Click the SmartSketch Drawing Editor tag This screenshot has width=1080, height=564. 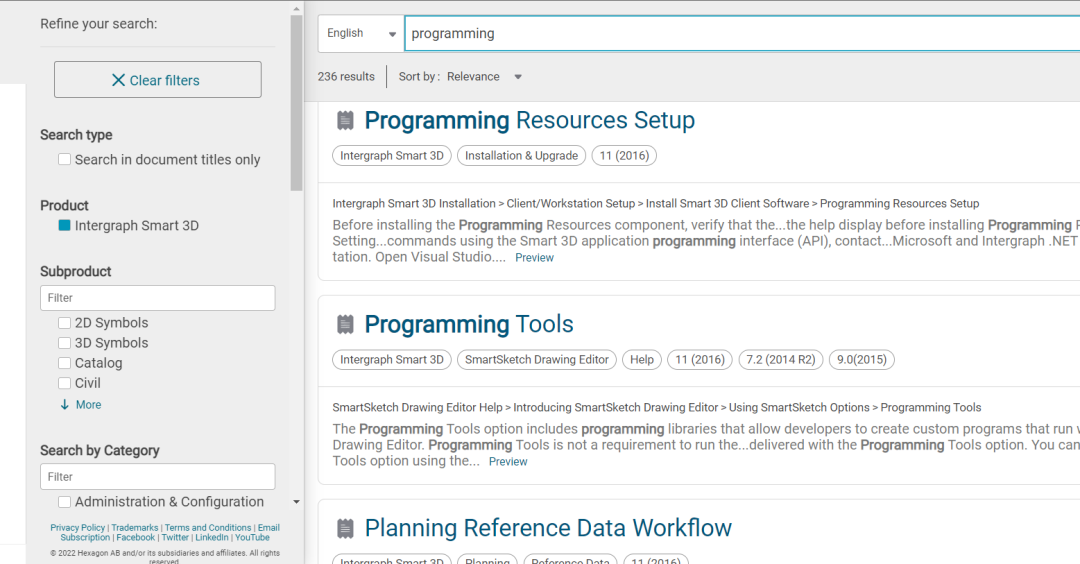[x=537, y=359]
